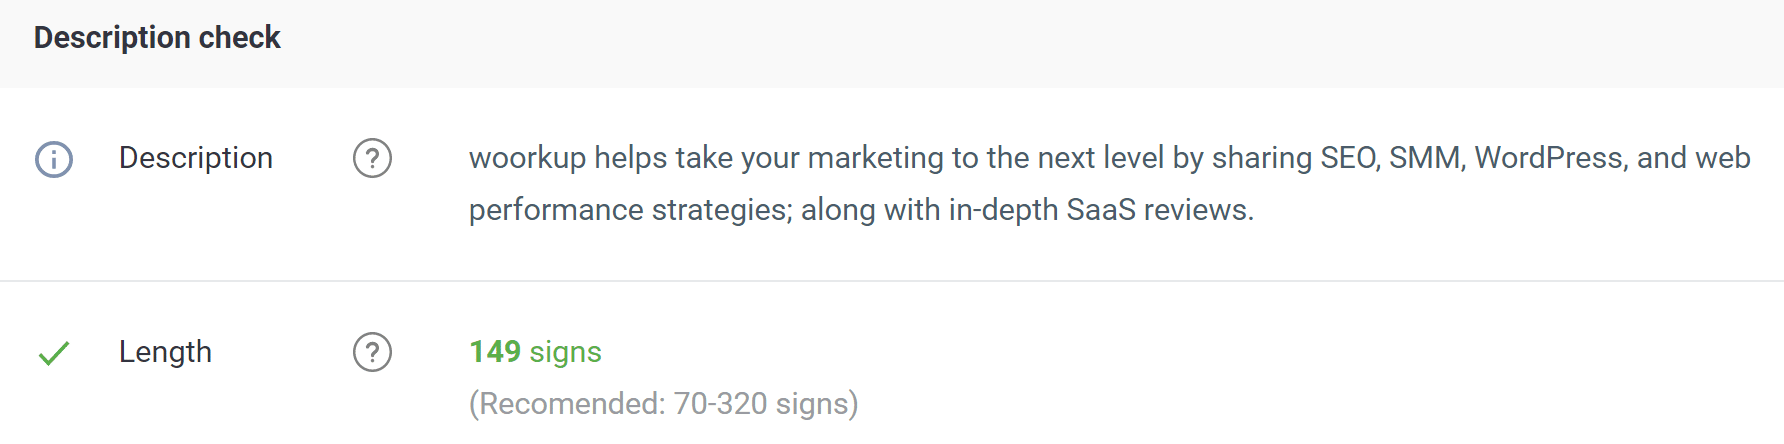Screen dimensions: 1784x444
Task: Click the Description check heading
Action: [157, 38]
